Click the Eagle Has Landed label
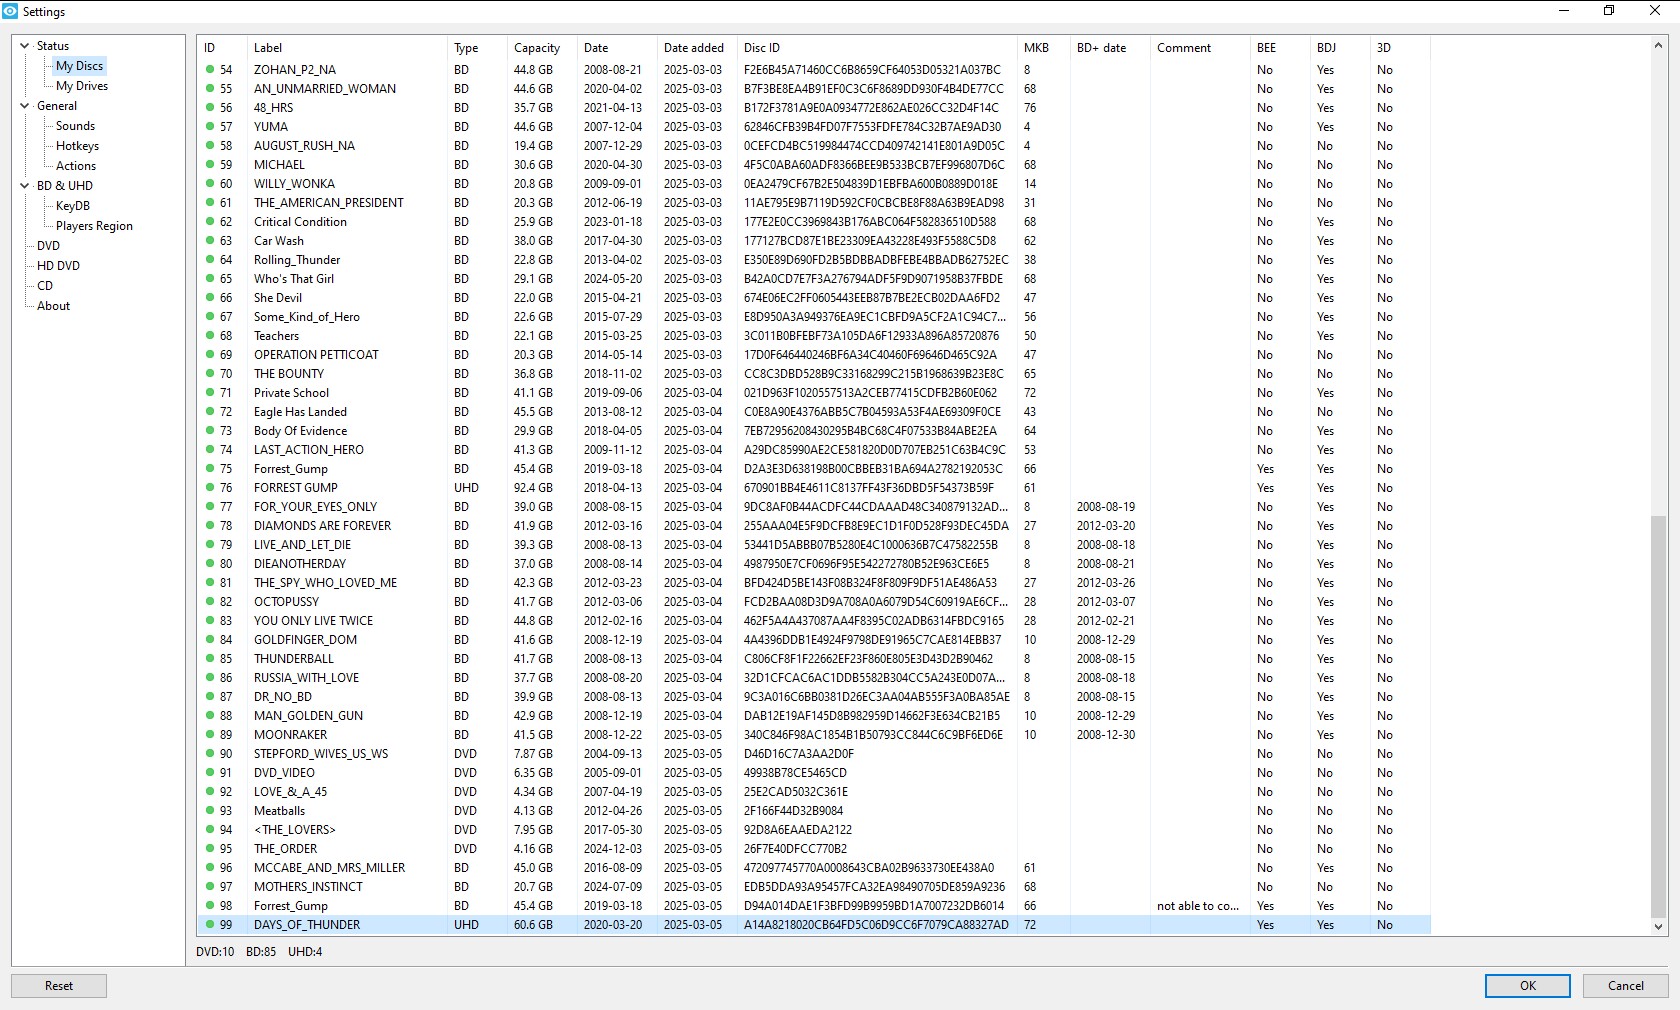This screenshot has width=1680, height=1010. point(300,412)
